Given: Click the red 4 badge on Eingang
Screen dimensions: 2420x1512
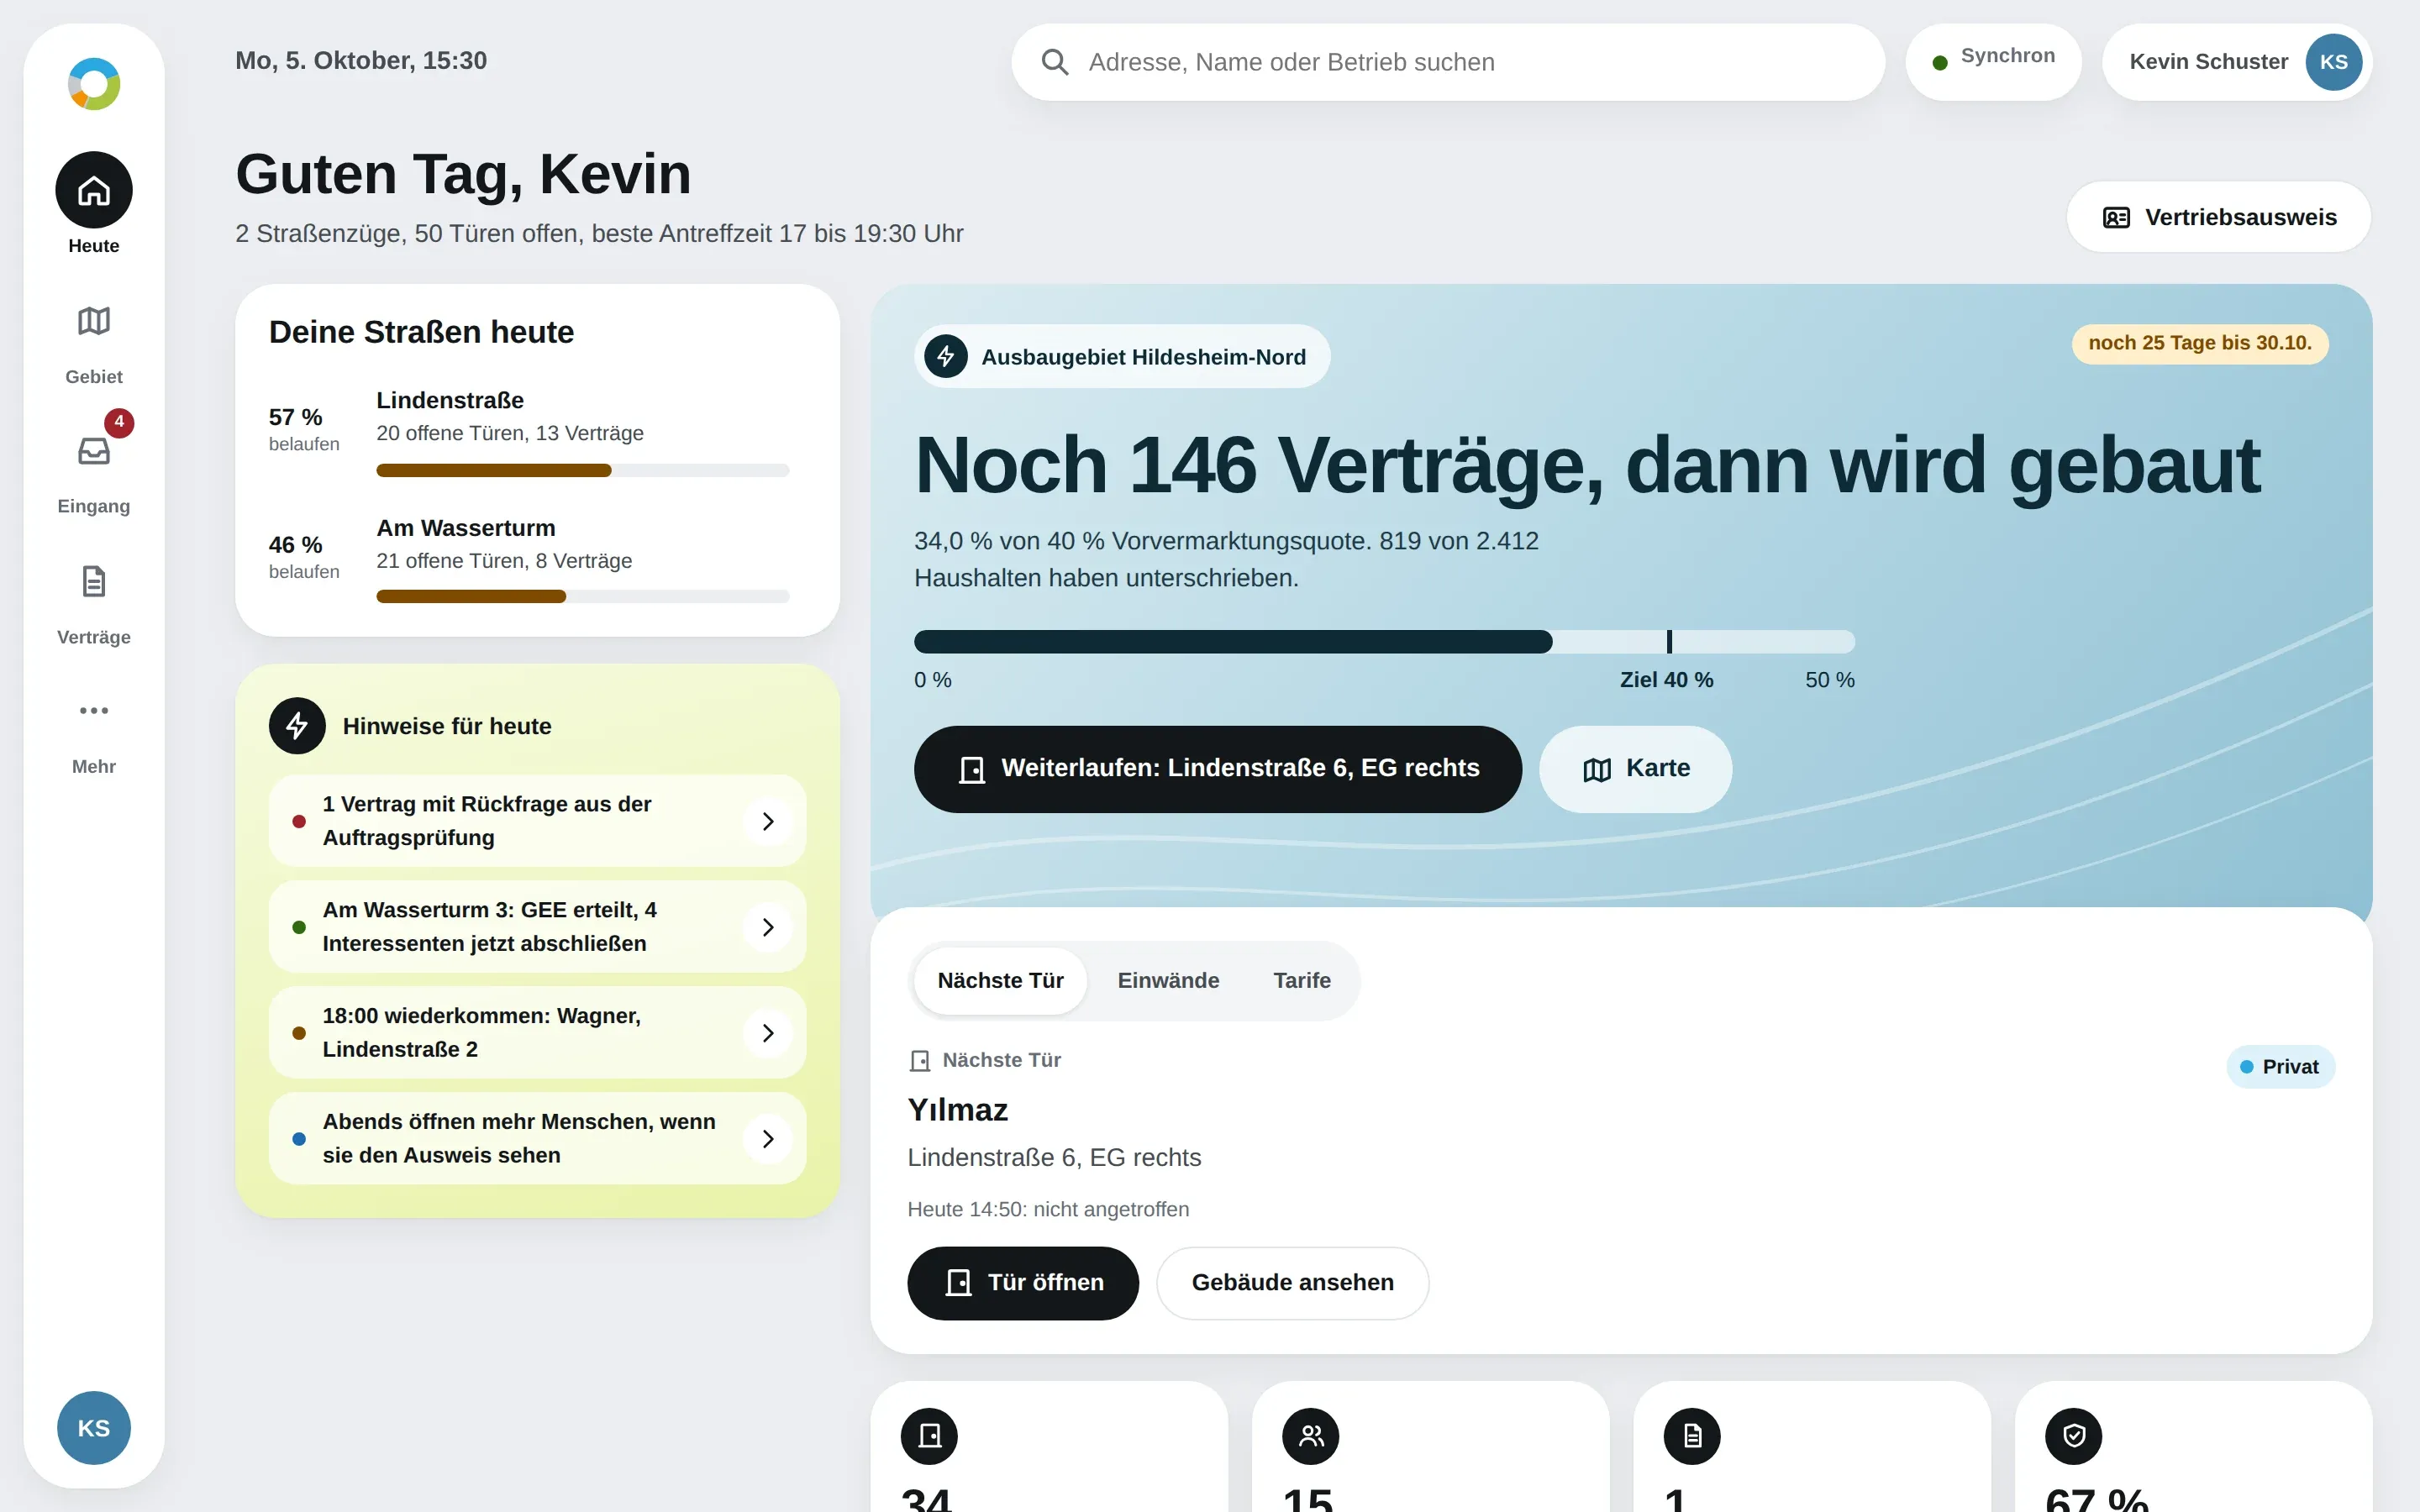Looking at the screenshot, I should point(119,422).
